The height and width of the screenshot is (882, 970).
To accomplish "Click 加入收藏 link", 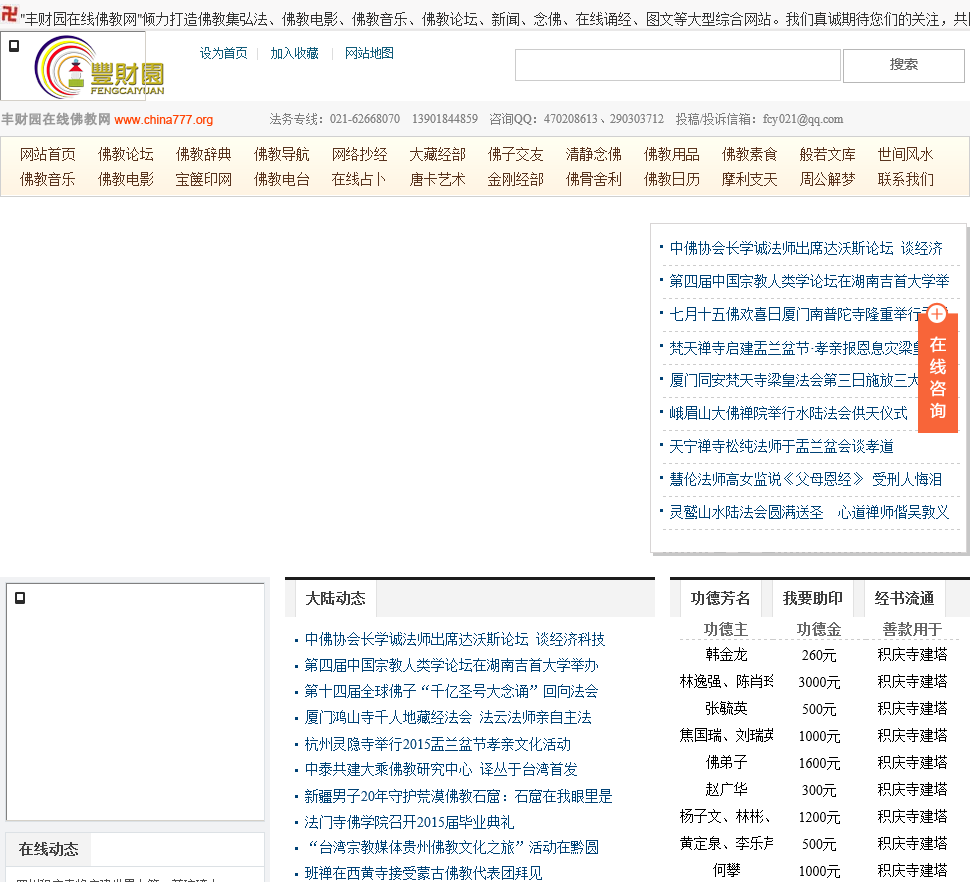I will click(x=294, y=53).
